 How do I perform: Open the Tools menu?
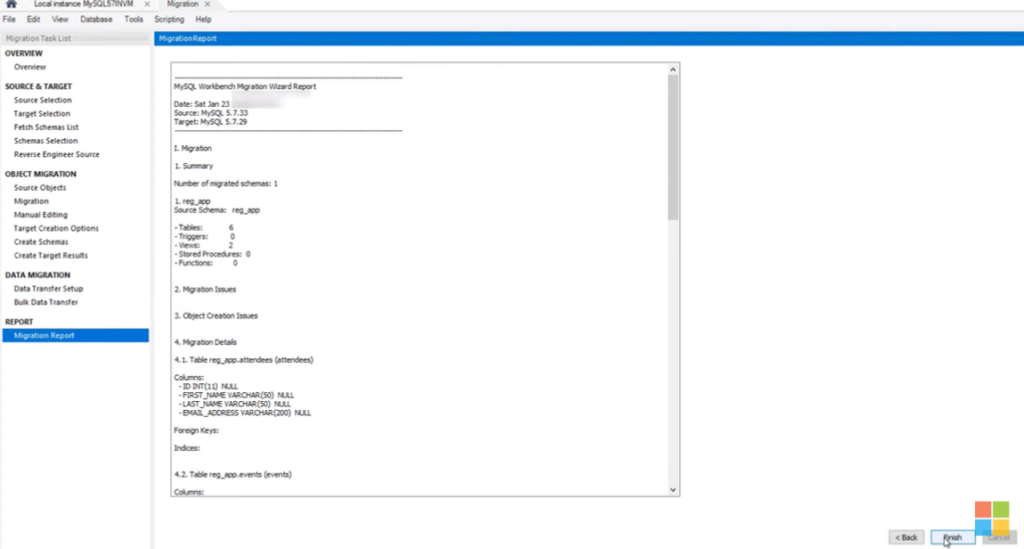(133, 20)
